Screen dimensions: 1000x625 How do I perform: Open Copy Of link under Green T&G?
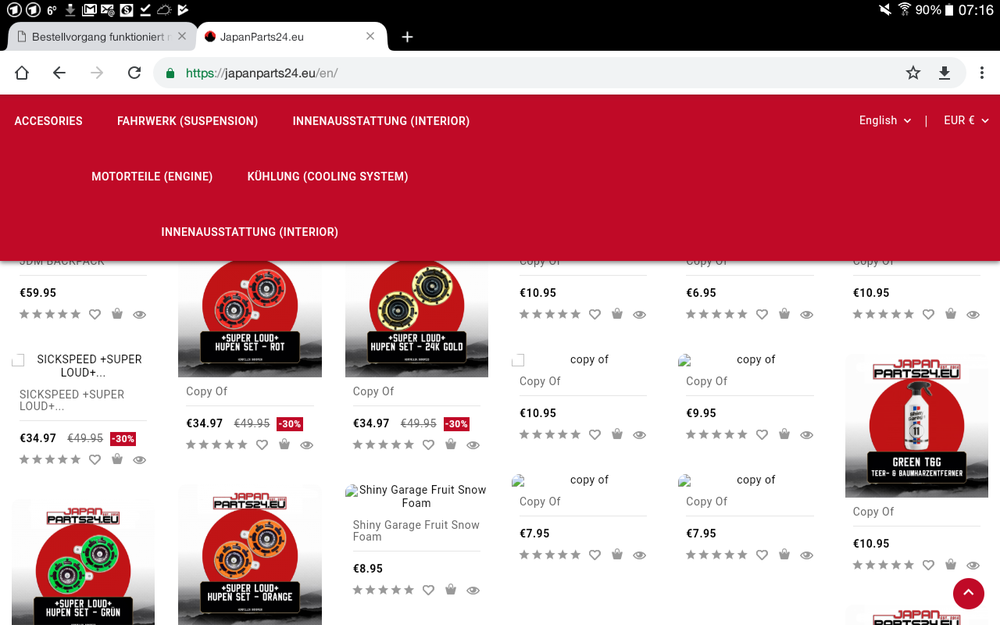coord(873,512)
